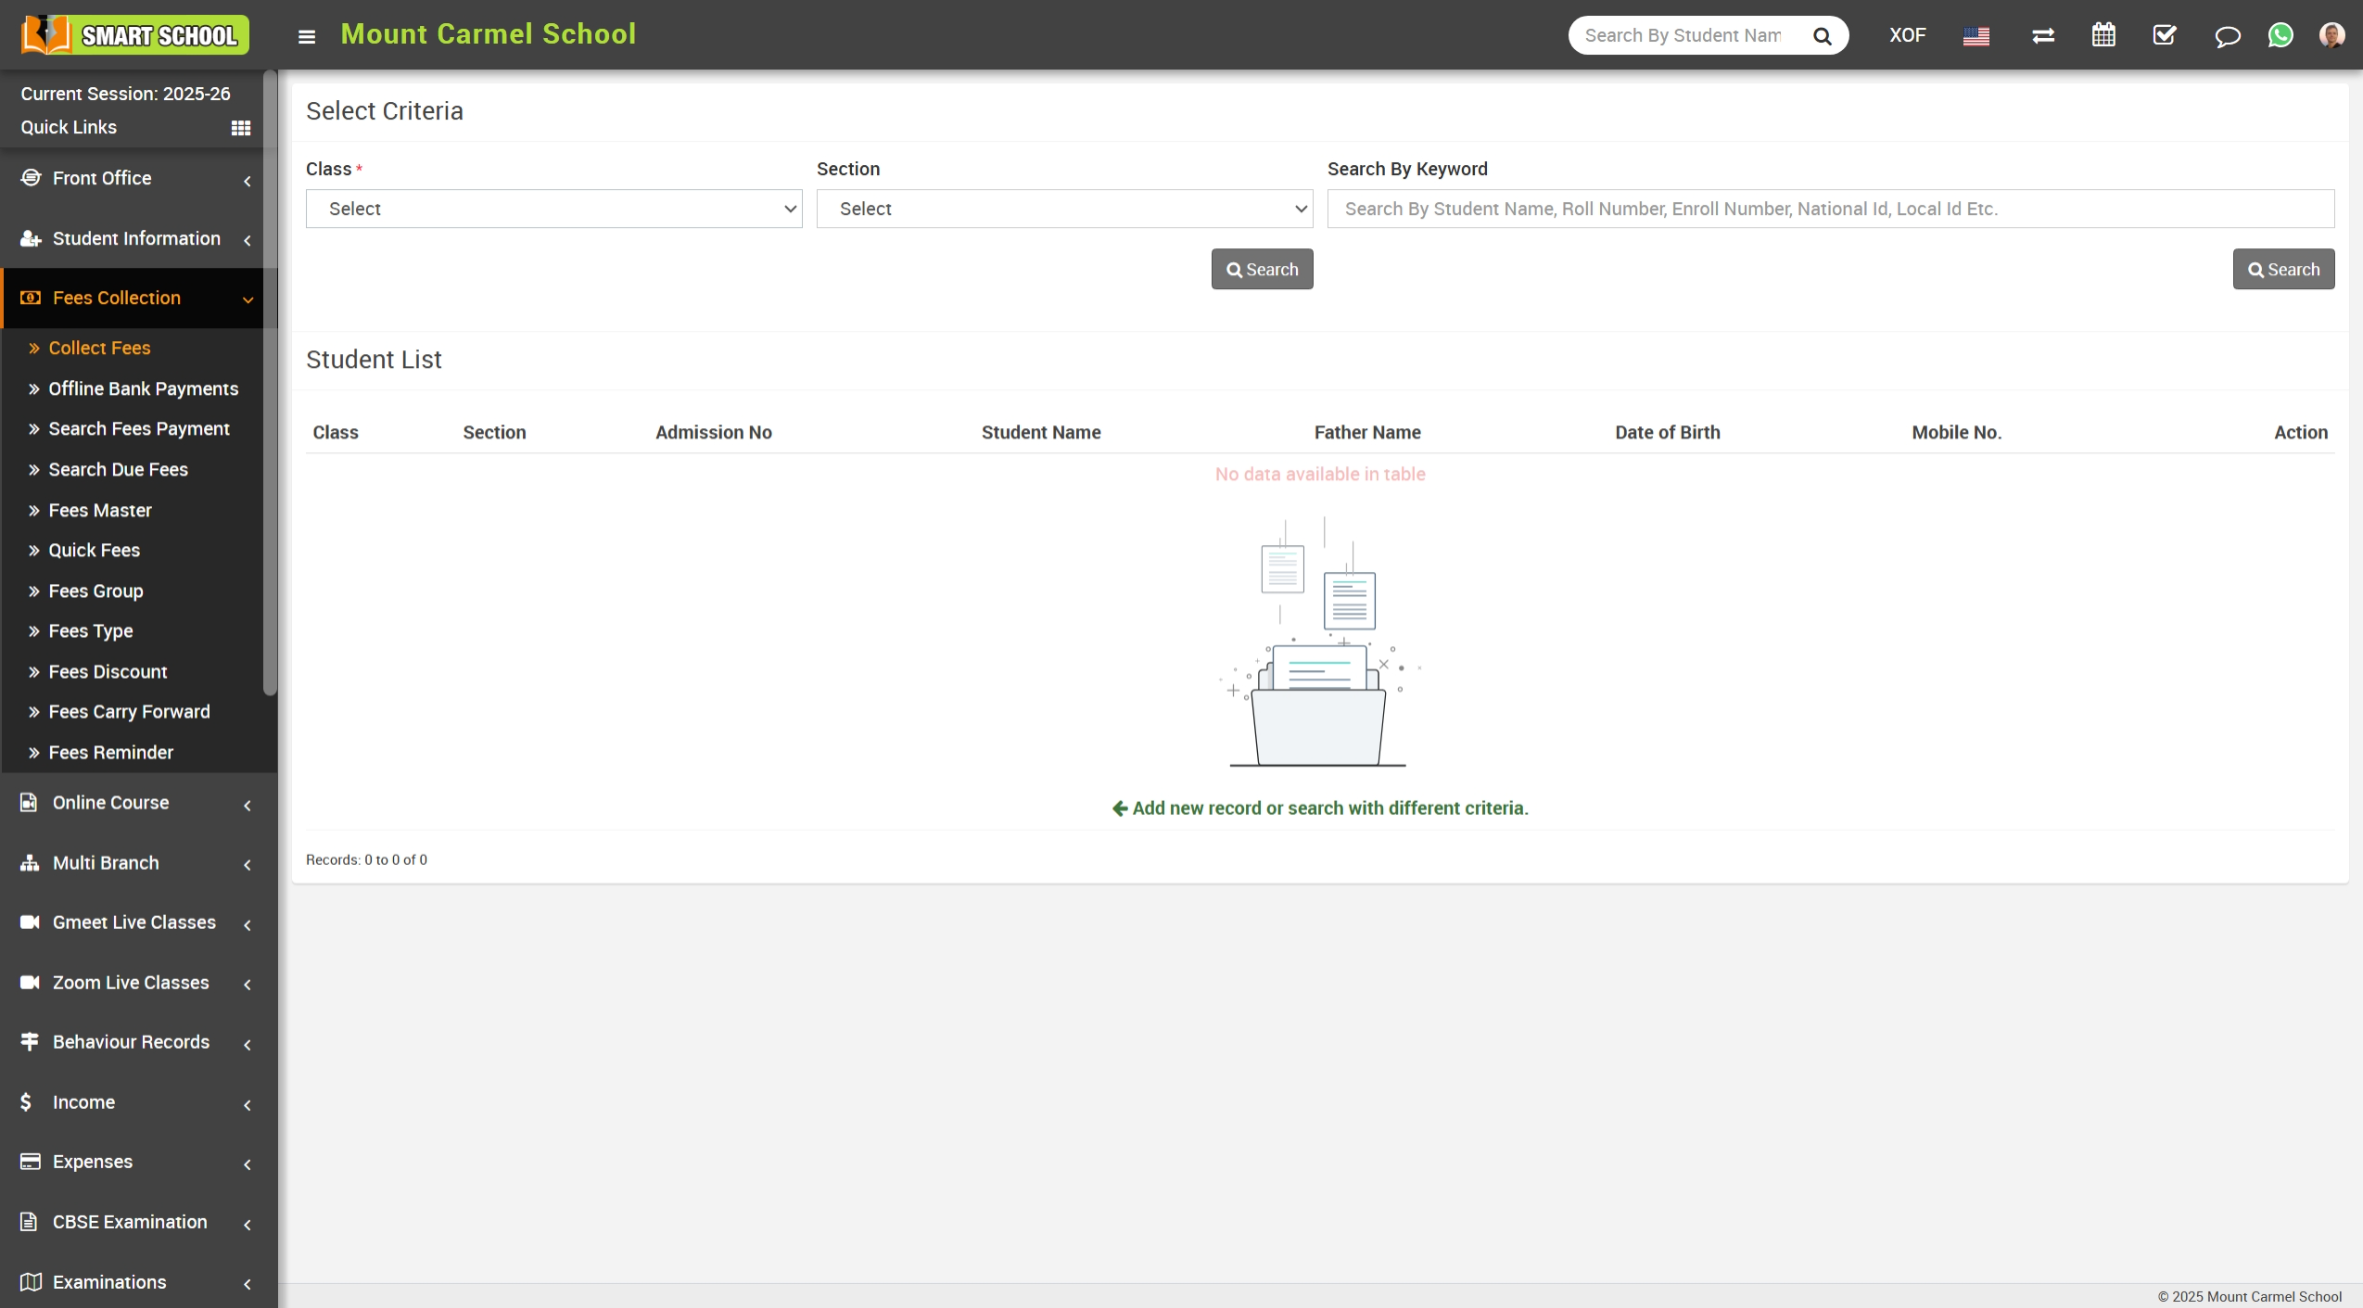Click the Student Information sidebar icon
This screenshot has height=1308, width=2363.
pyautogui.click(x=31, y=238)
